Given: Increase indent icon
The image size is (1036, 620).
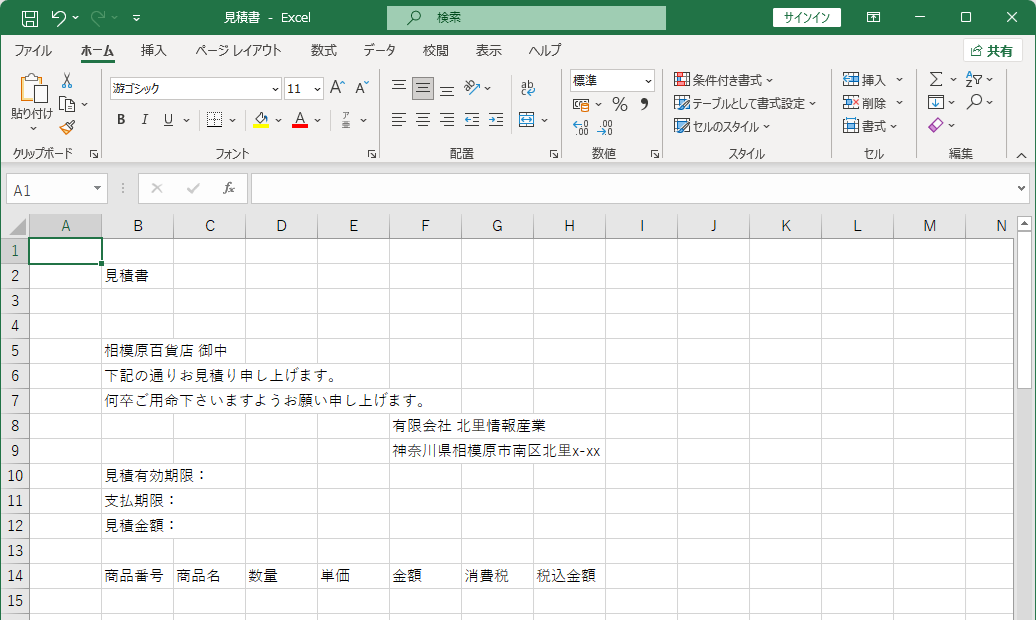Looking at the screenshot, I should pyautogui.click(x=496, y=120).
